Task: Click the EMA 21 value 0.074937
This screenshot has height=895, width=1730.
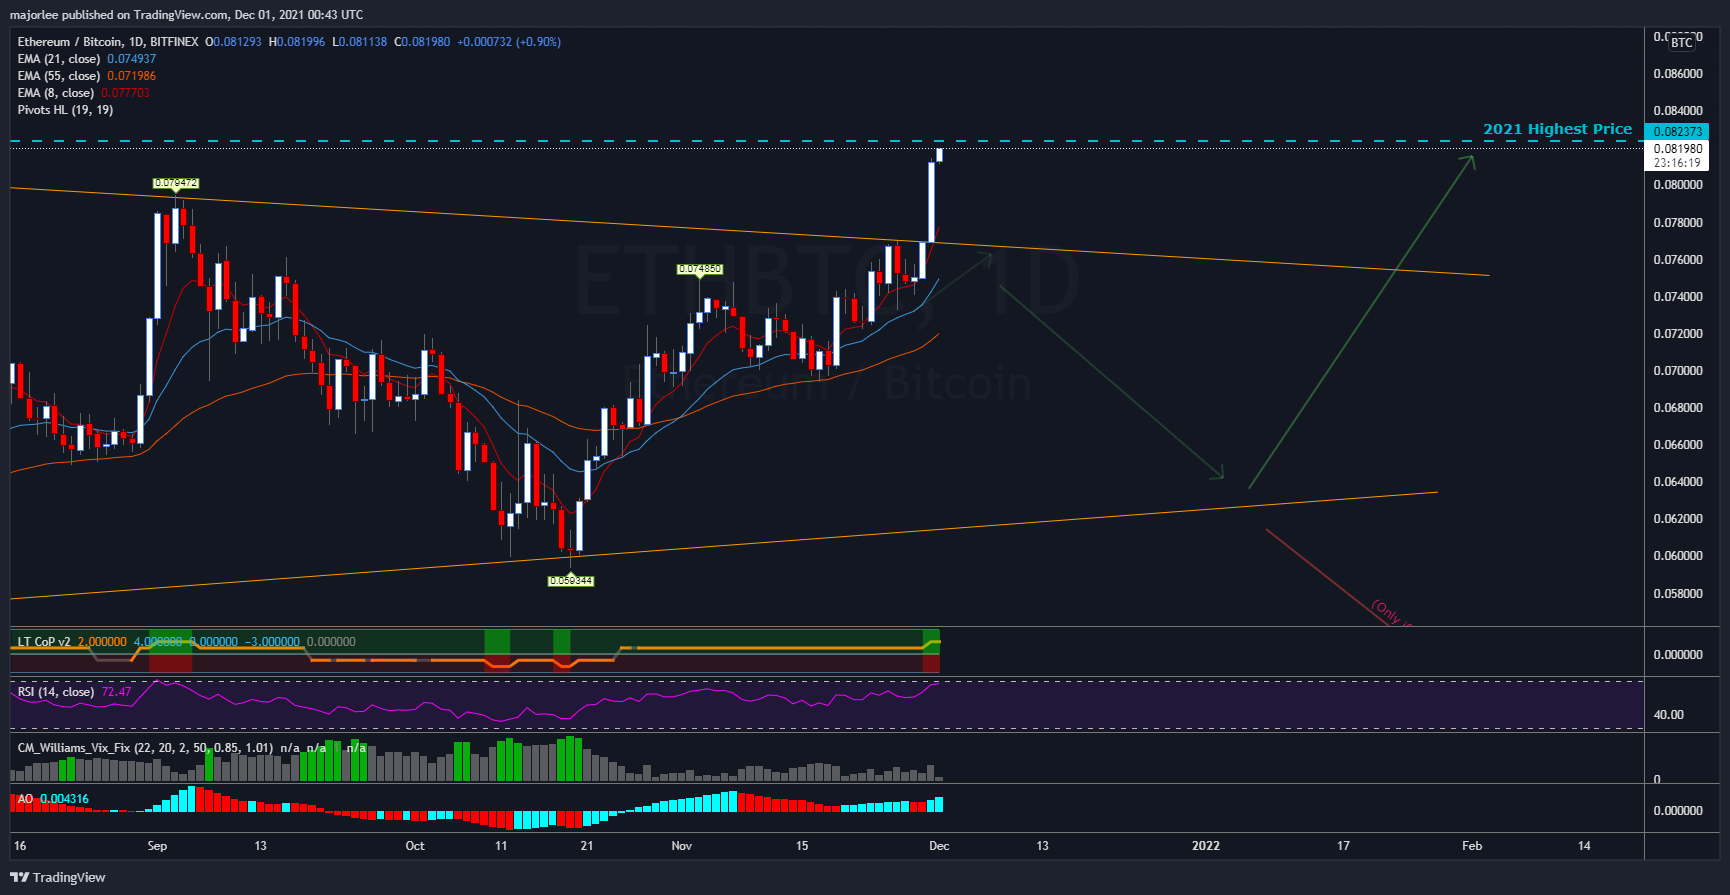Action: tap(132, 59)
